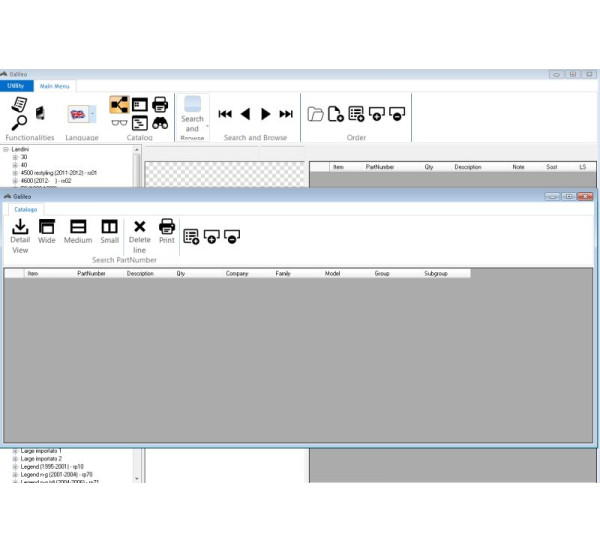Viewport: 600px width, 552px height.
Task: Click the binoculars icon in Catalog group
Action: tap(160, 123)
